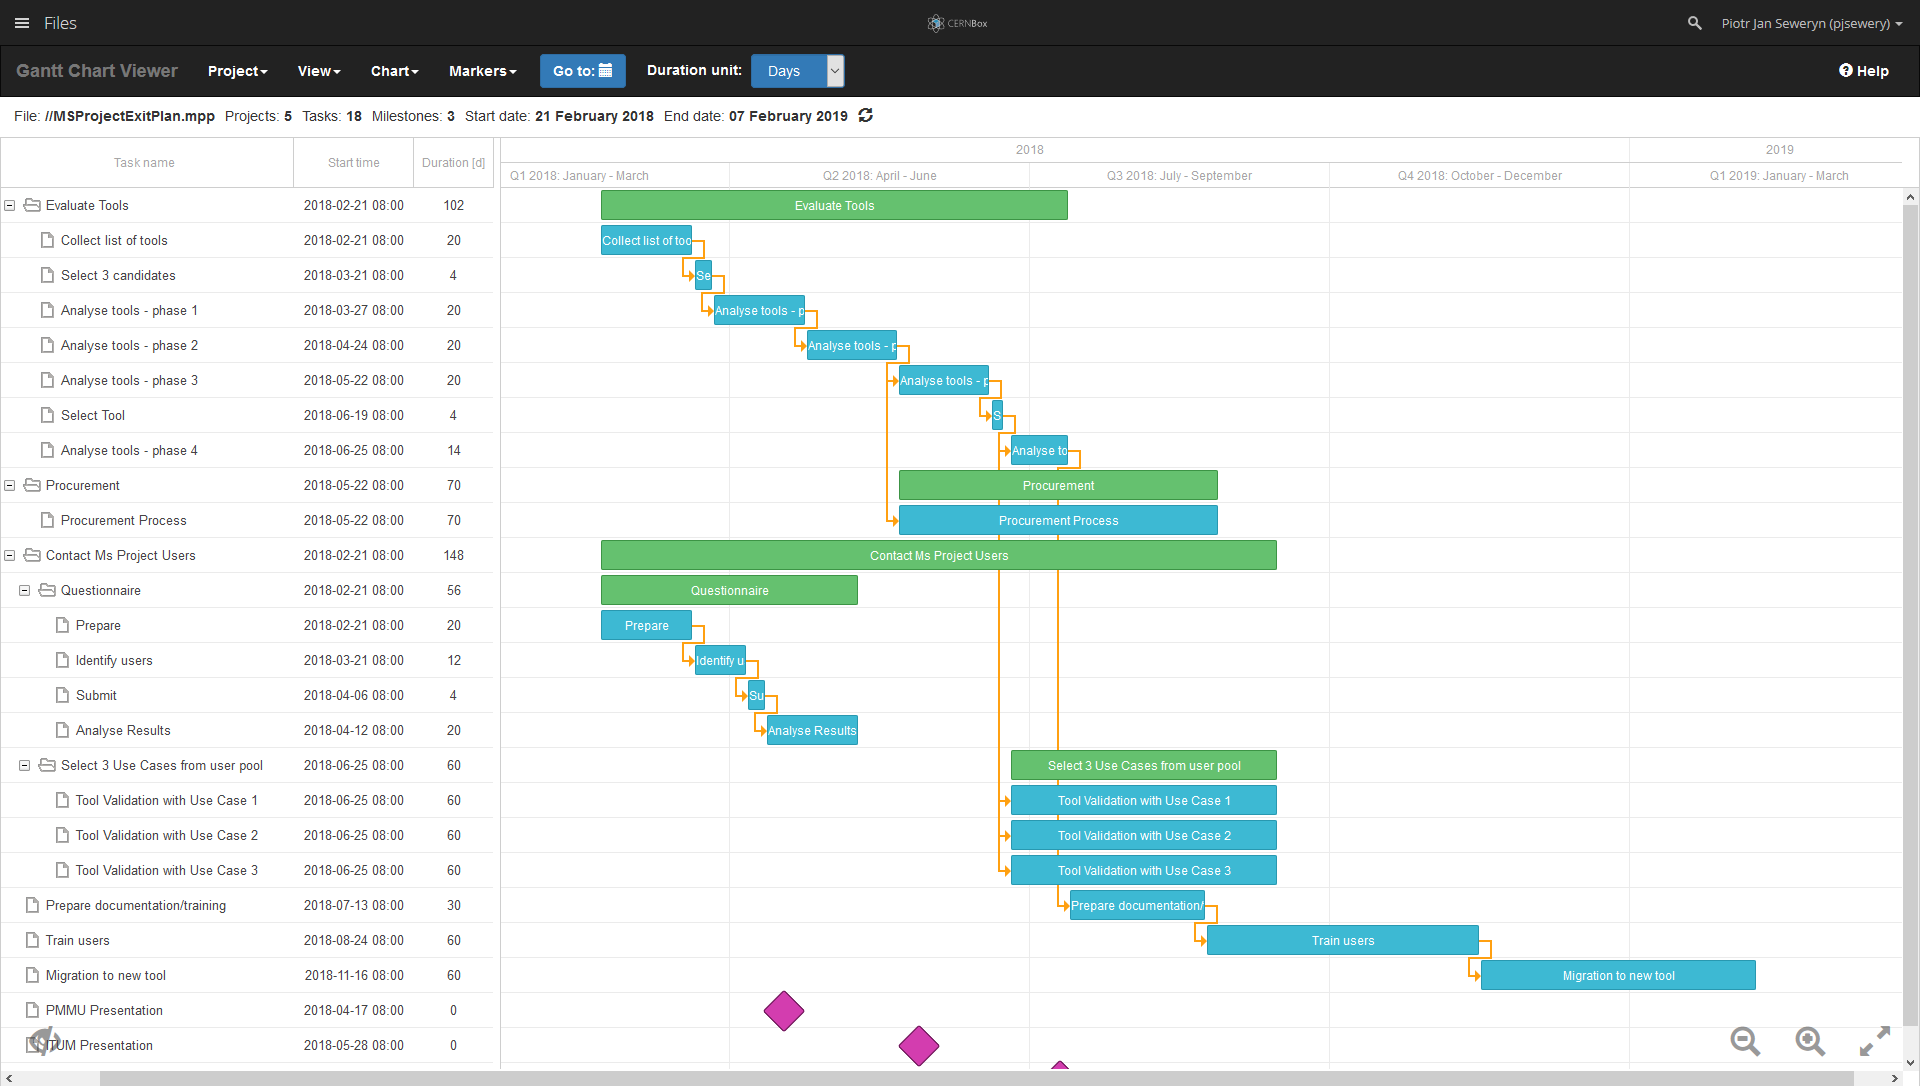Click the refresh/reload icon next to end date

click(x=866, y=116)
